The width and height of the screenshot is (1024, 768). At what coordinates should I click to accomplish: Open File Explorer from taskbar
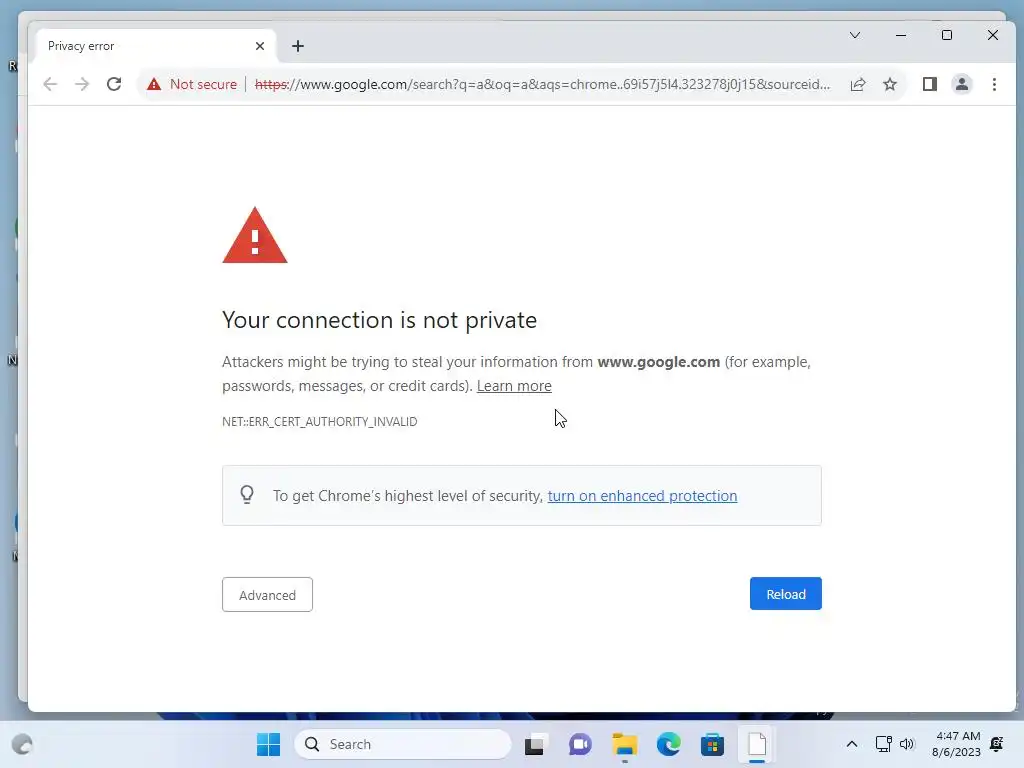[x=624, y=744]
